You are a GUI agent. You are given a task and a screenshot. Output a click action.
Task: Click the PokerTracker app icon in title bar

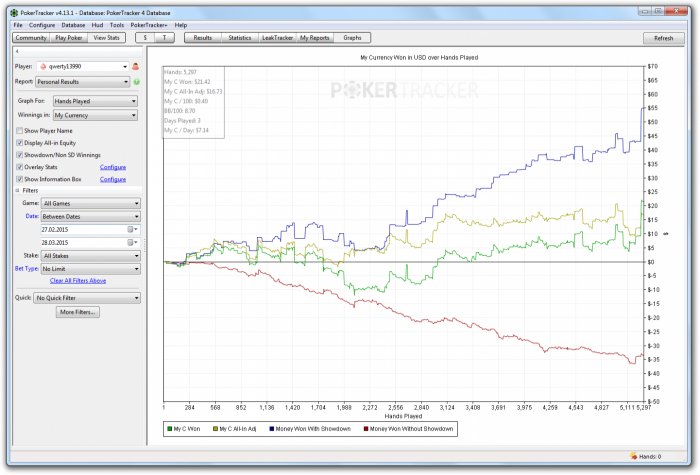(13, 11)
